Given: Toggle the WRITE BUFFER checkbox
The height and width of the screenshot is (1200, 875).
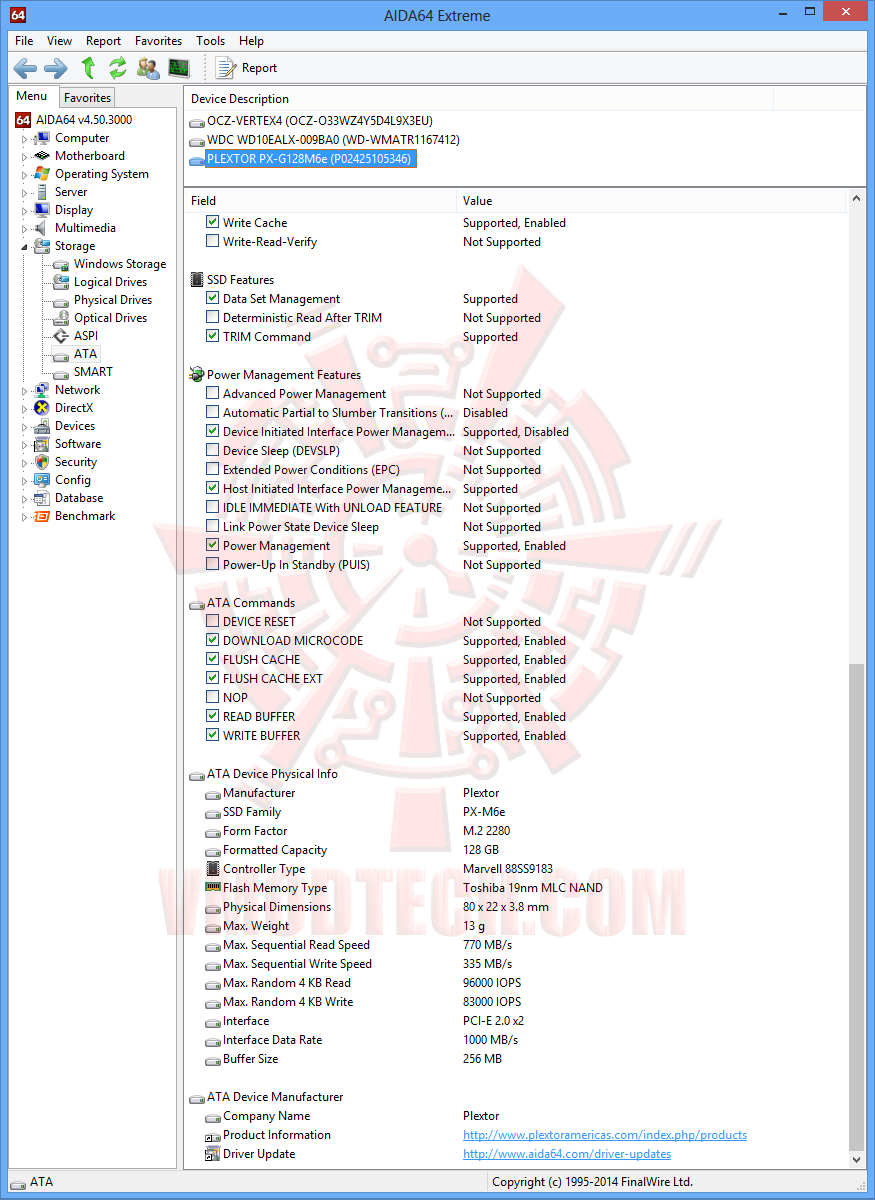Looking at the screenshot, I should (212, 735).
